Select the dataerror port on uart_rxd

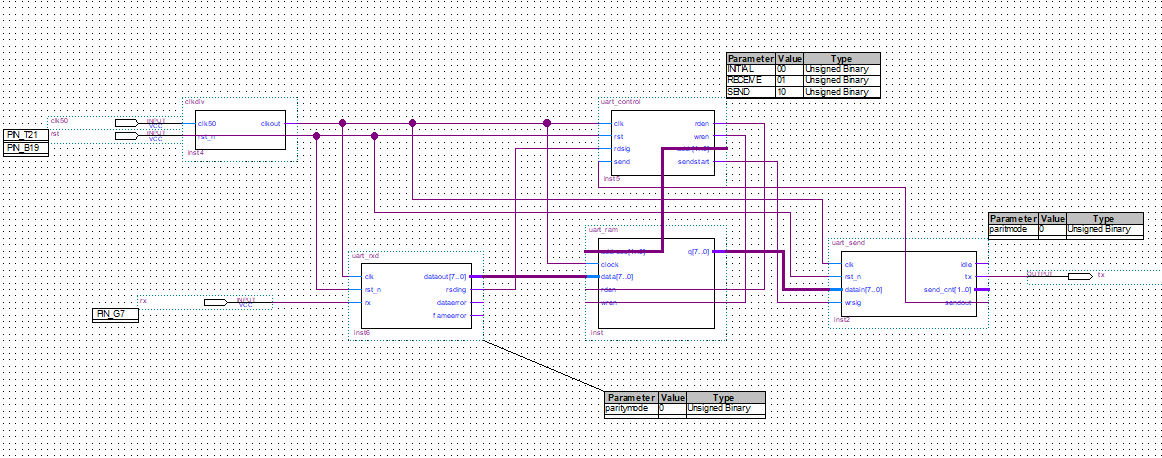(x=453, y=302)
